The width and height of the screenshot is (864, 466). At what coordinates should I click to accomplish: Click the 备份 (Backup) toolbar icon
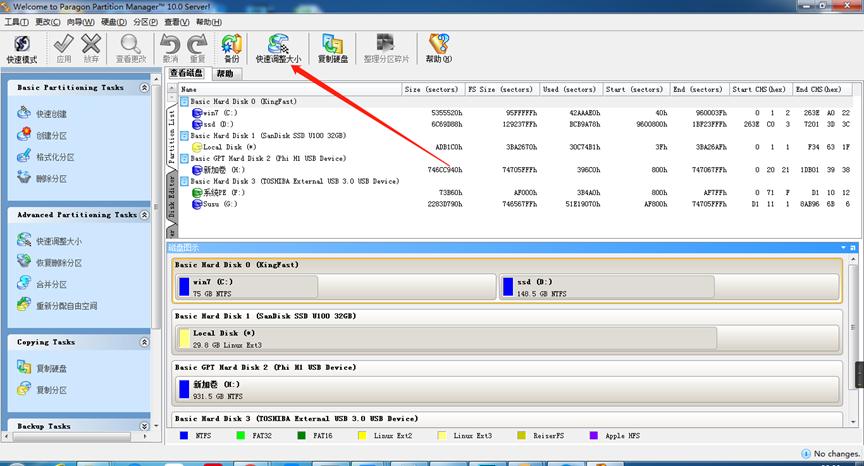coord(231,48)
